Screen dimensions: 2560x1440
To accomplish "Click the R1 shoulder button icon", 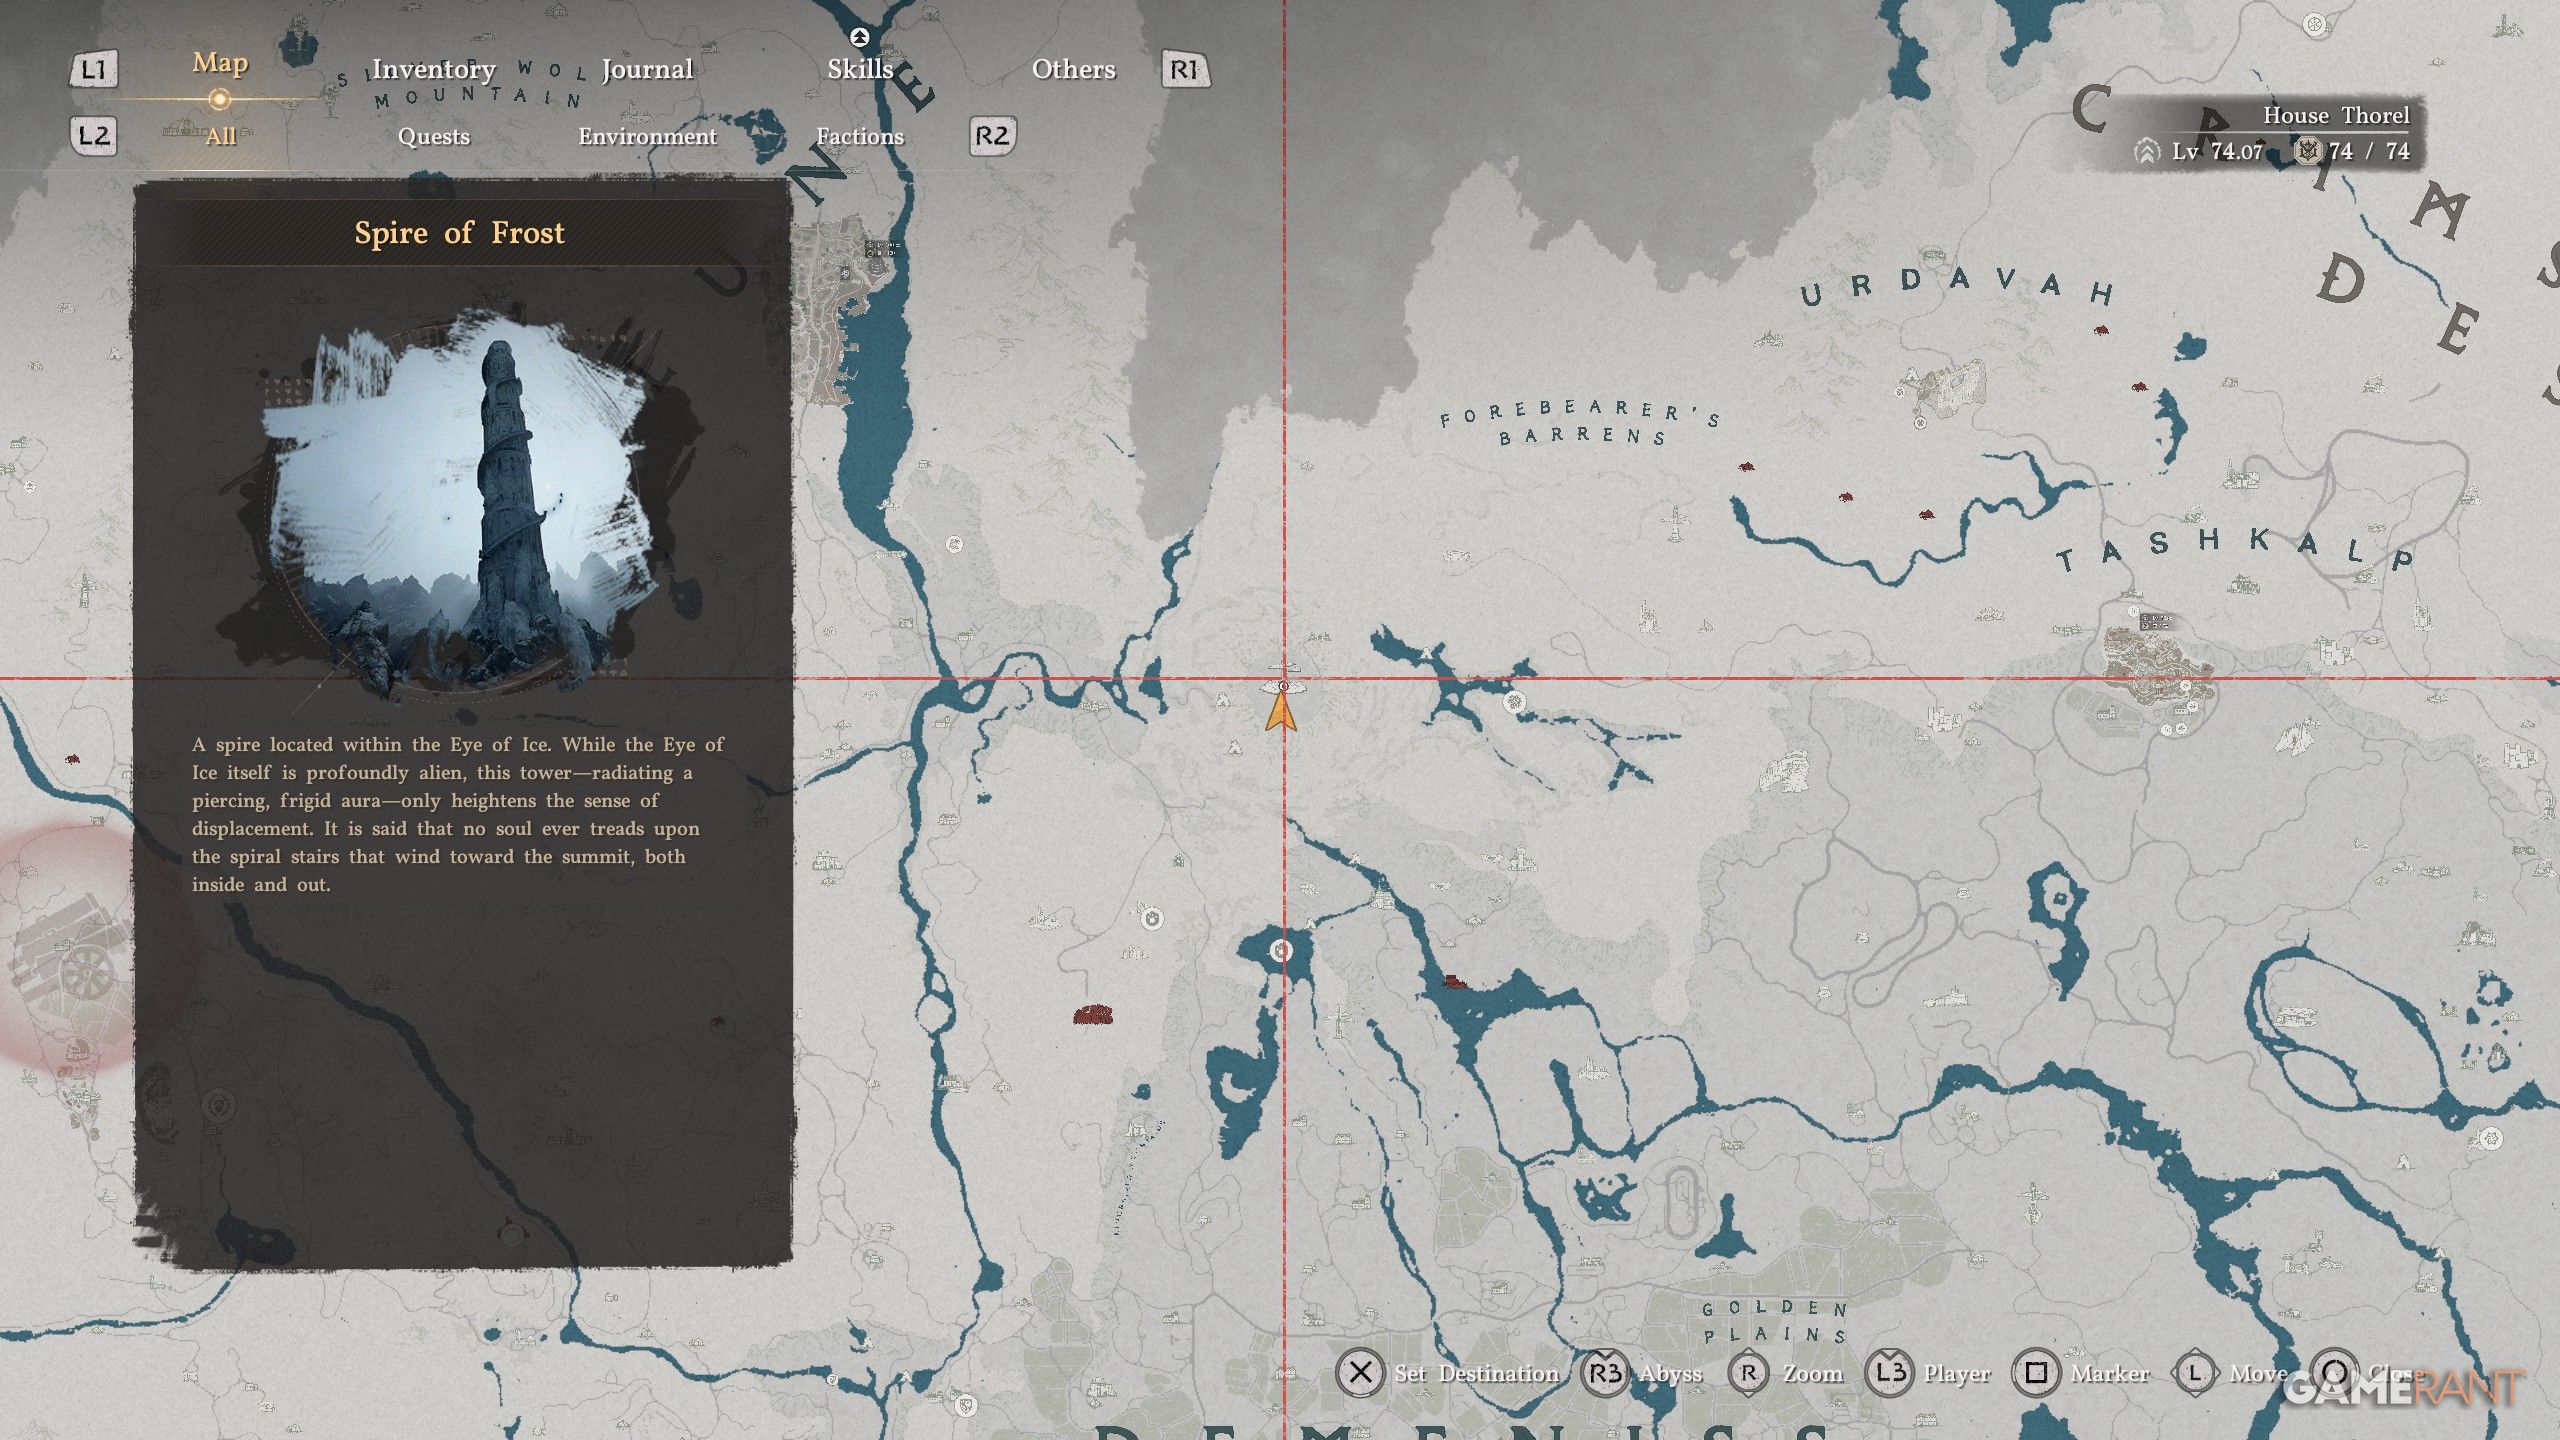I will (1184, 70).
